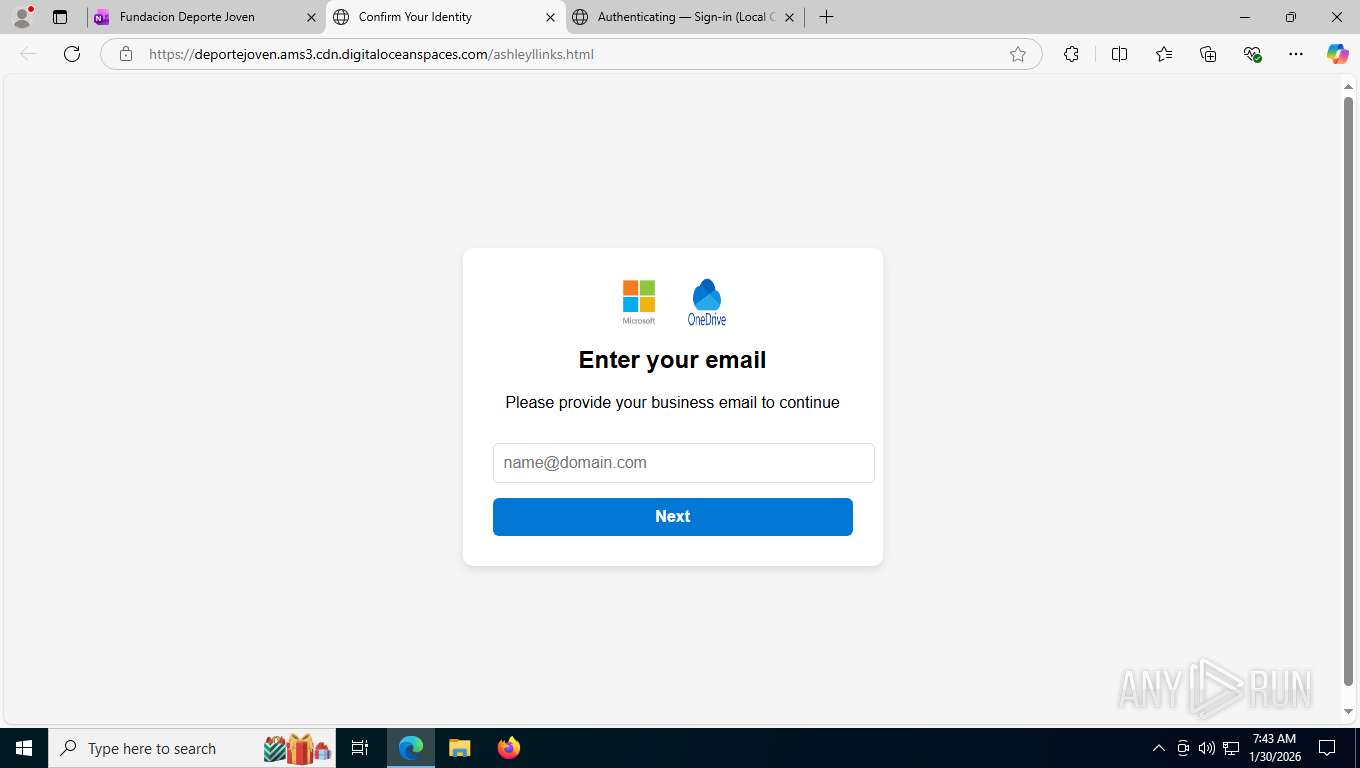
Task: Open the Copilot sidebar icon
Action: pyautogui.click(x=1337, y=54)
